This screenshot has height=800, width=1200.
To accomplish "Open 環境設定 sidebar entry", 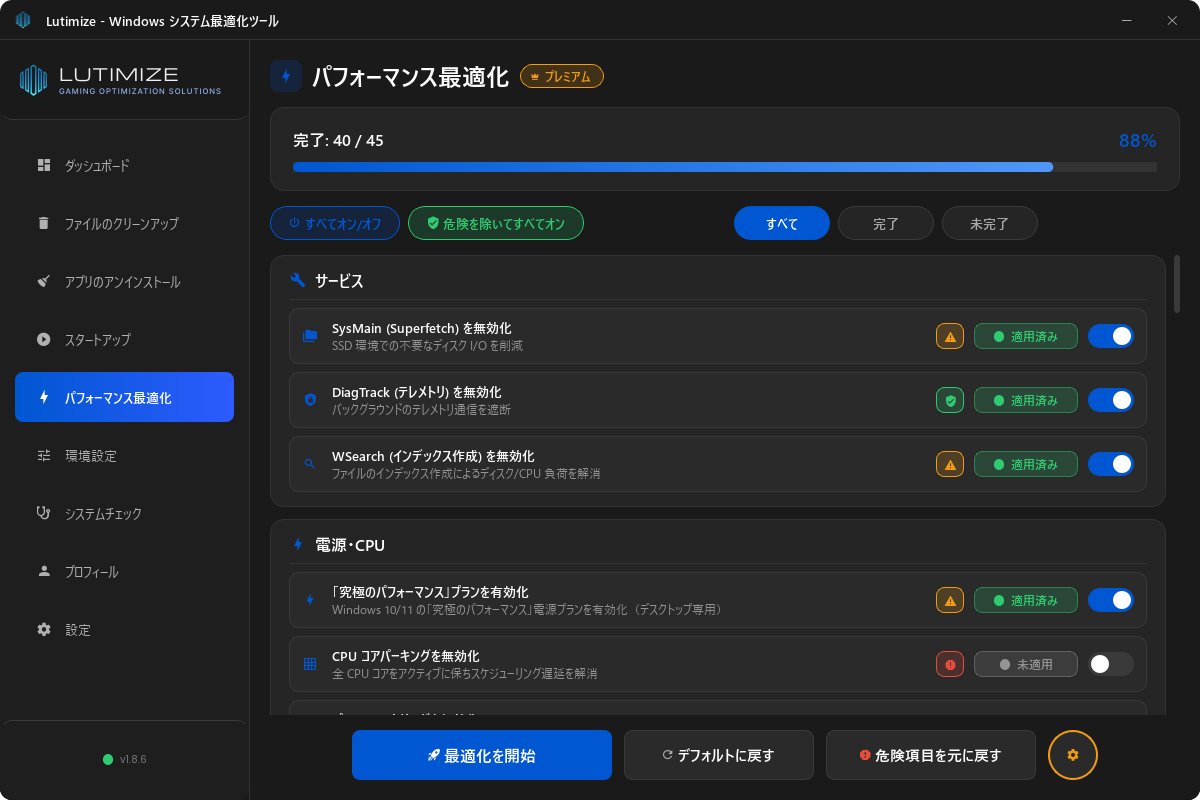I will click(124, 456).
